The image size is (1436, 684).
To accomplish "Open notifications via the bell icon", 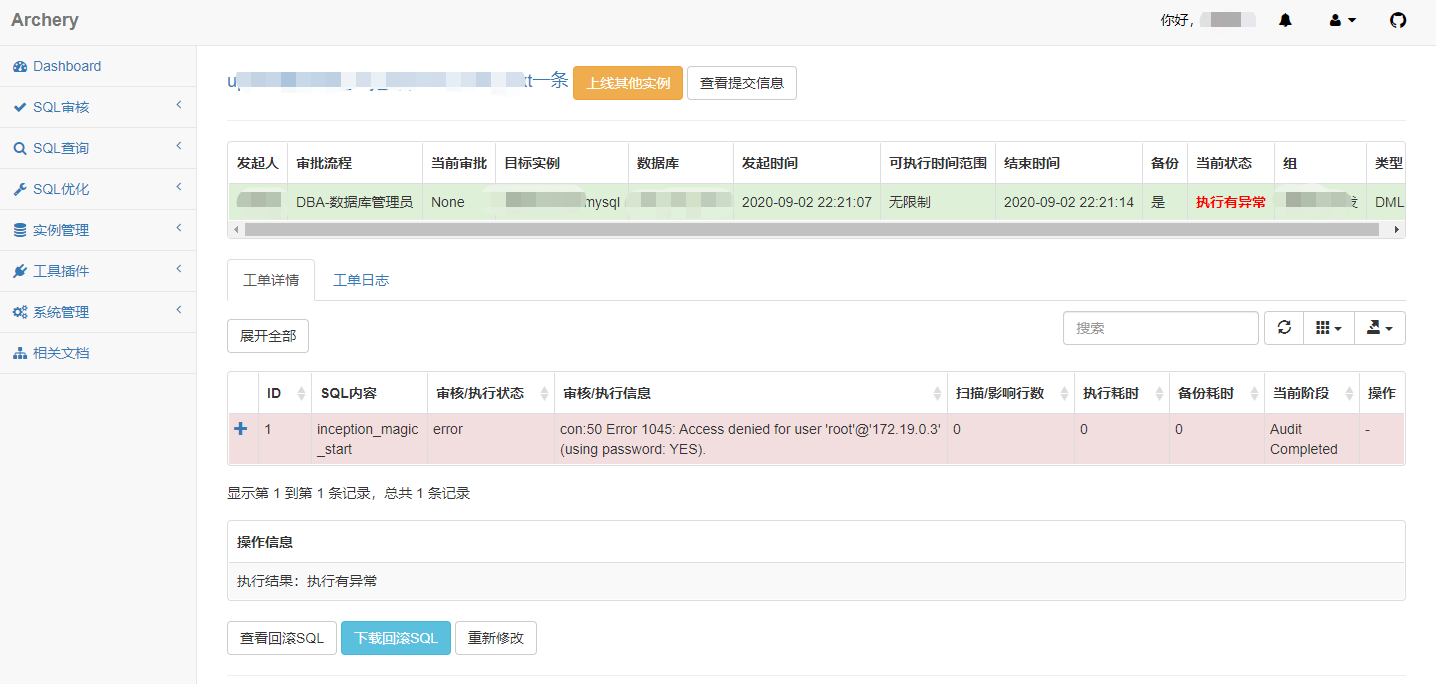I will 1285,20.
